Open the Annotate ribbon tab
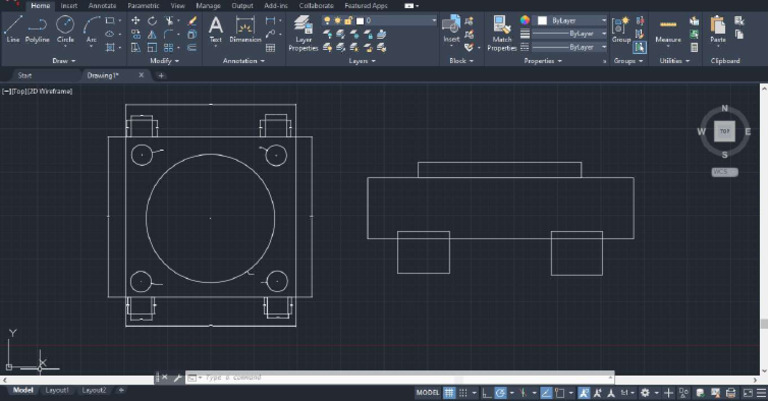This screenshot has width=768, height=401. click(102, 5)
